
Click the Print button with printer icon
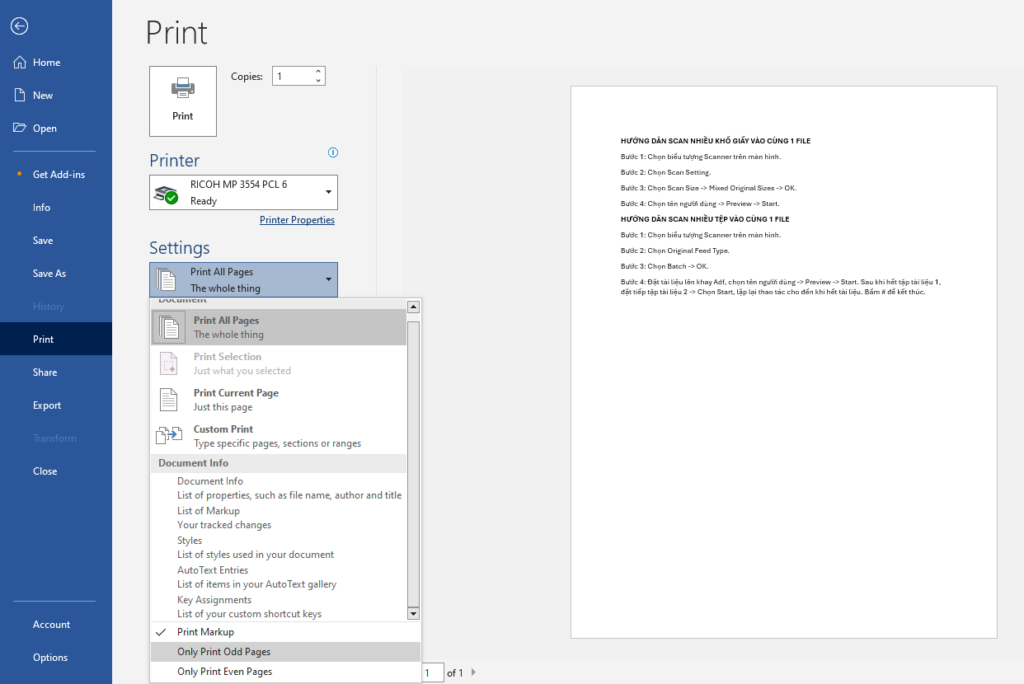[183, 101]
